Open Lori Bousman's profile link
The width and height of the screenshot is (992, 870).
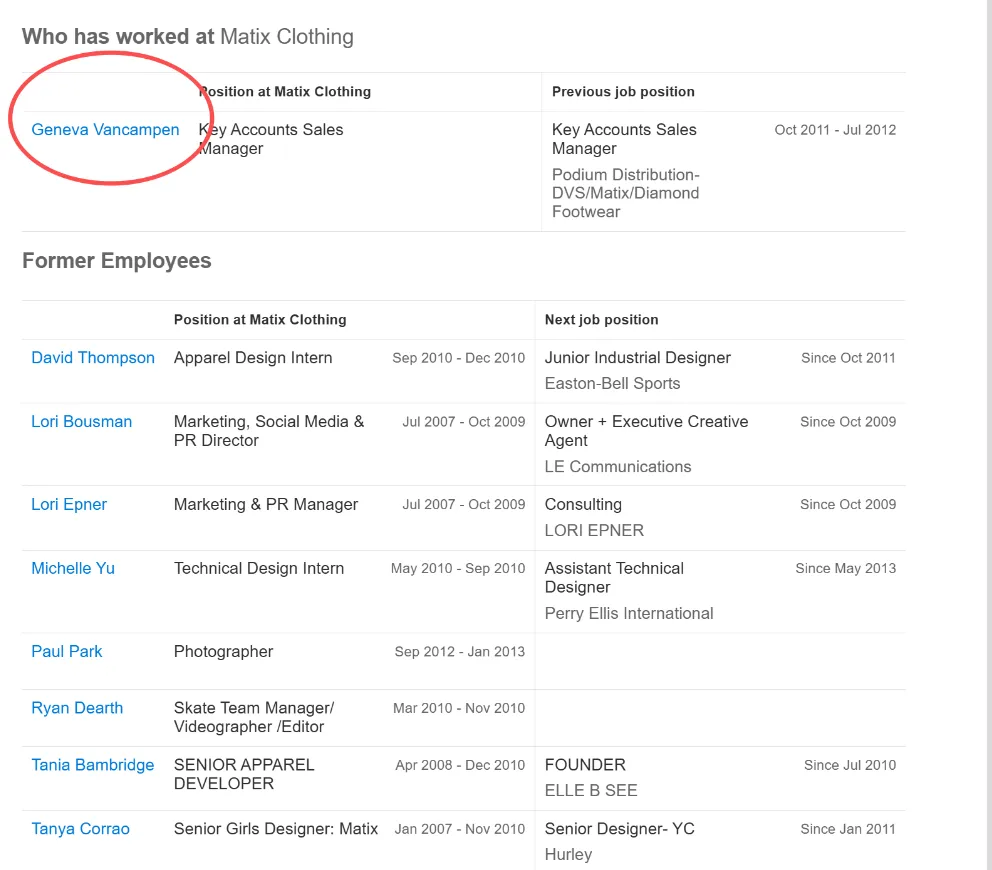coord(82,421)
